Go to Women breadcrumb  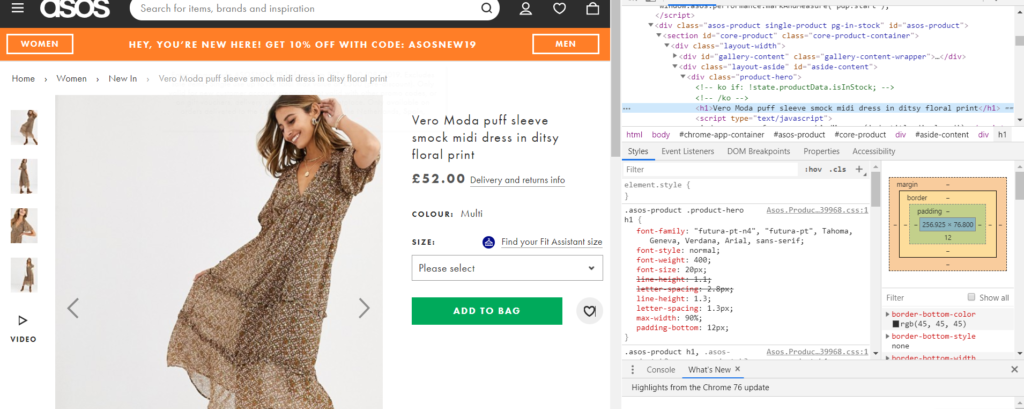click(71, 78)
